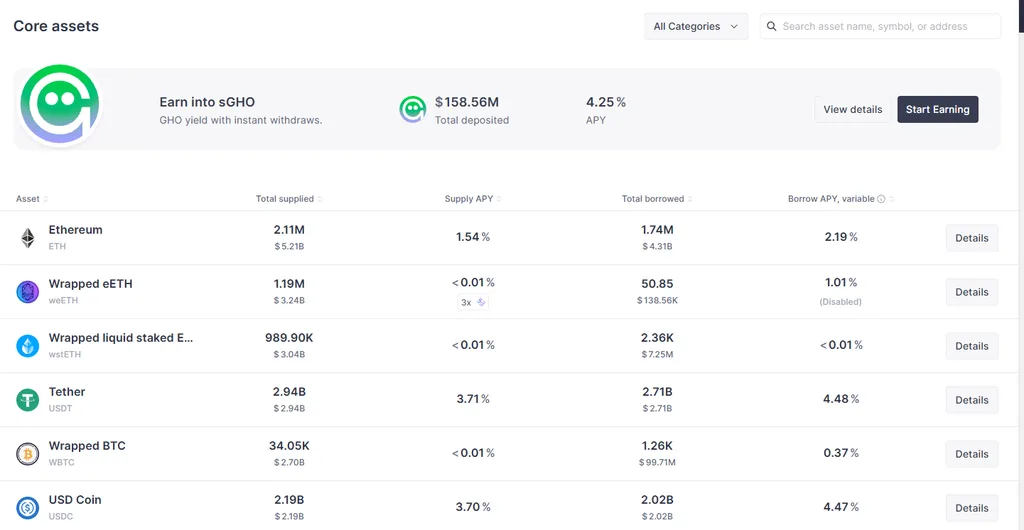
Task: Sort by Asset column sort arrows
Action: click(46, 199)
